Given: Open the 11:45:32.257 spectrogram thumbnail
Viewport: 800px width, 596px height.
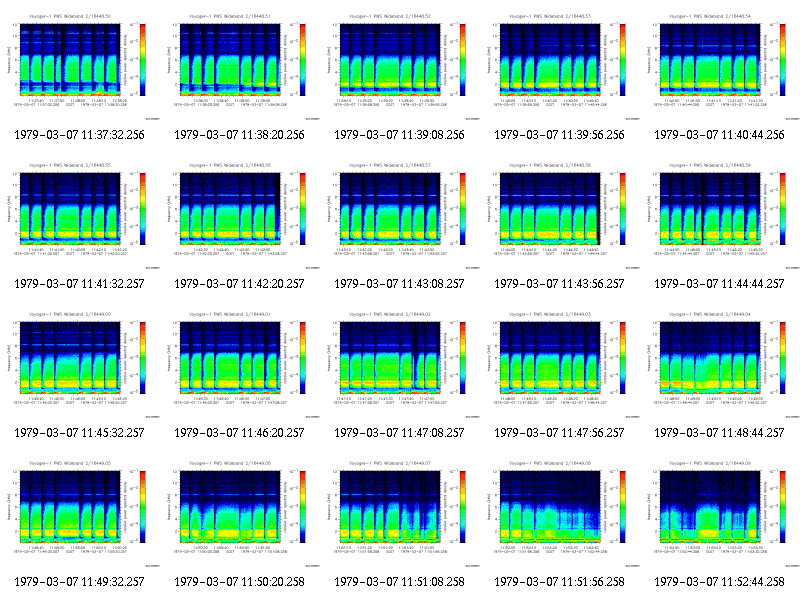Looking at the screenshot, I should pos(80,364).
